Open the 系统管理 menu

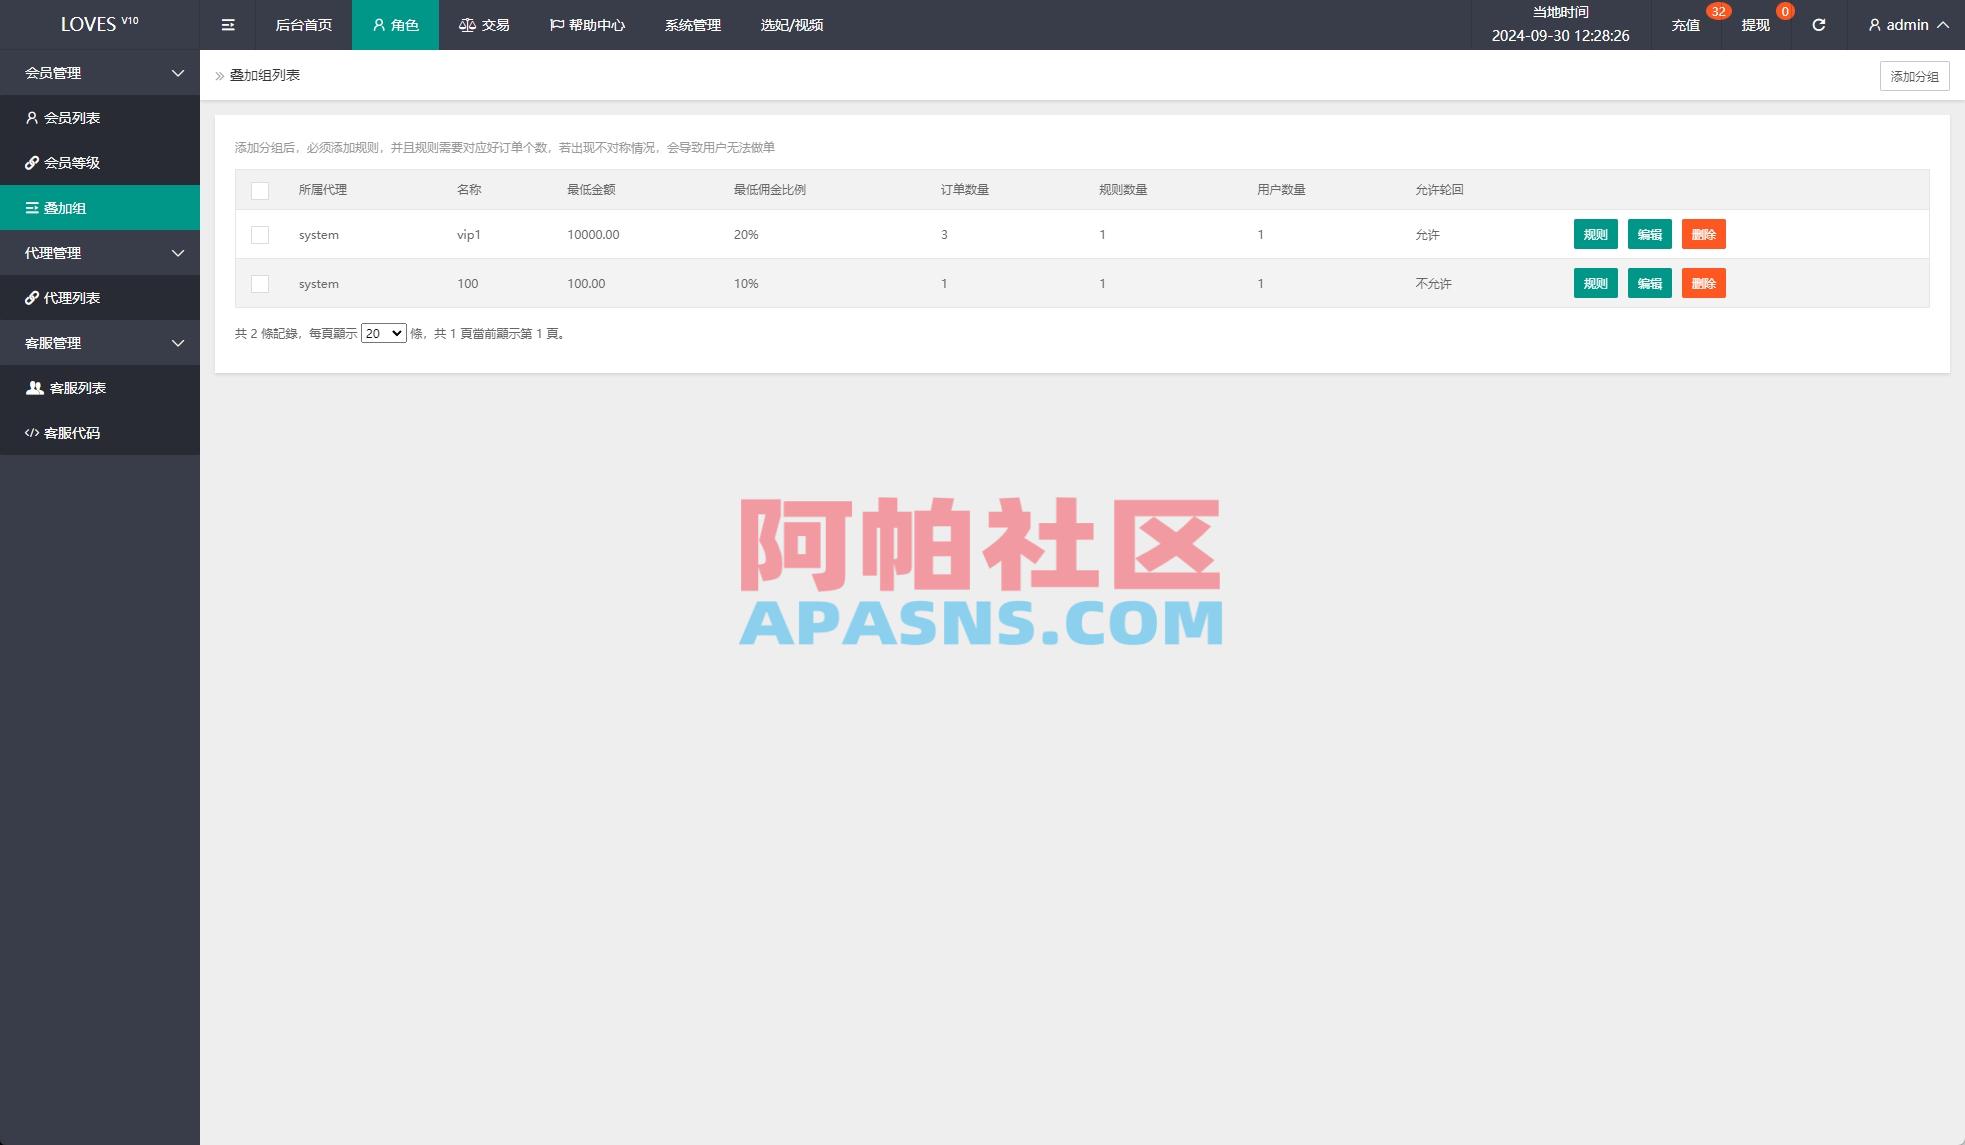[x=691, y=25]
